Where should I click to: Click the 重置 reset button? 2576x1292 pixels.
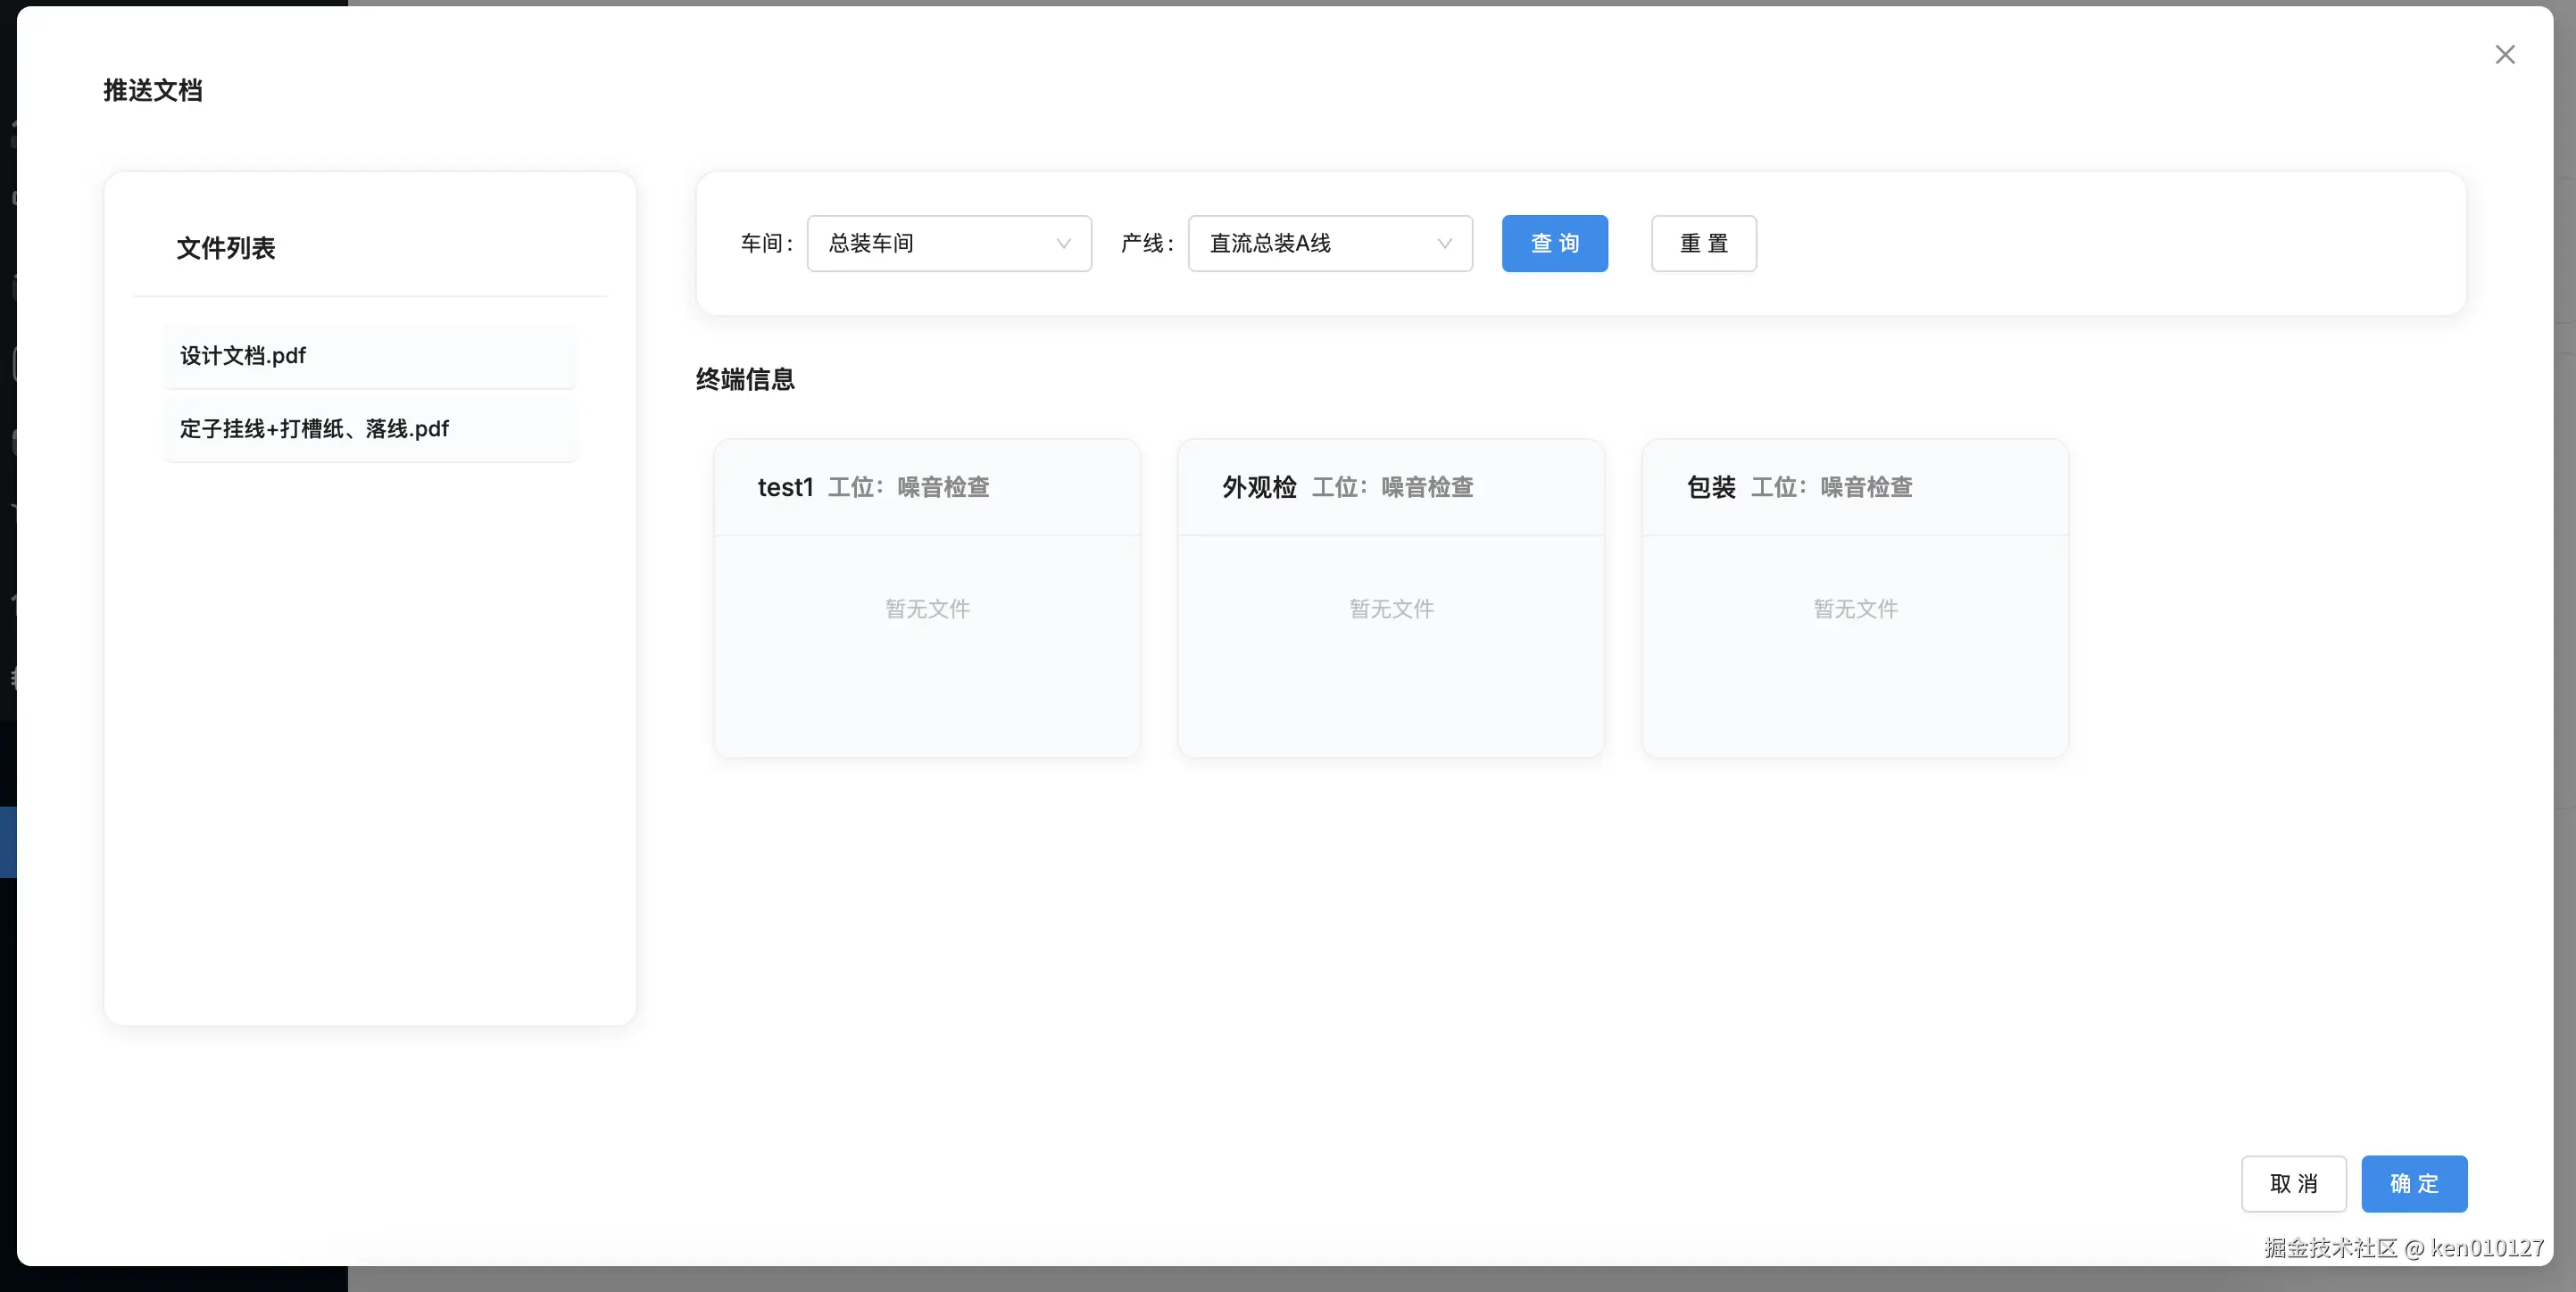[1702, 243]
